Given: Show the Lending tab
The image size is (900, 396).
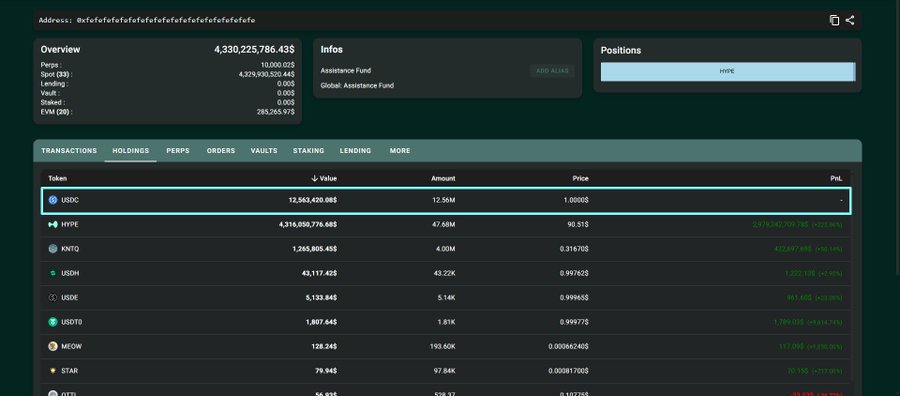Looking at the screenshot, I should [355, 150].
